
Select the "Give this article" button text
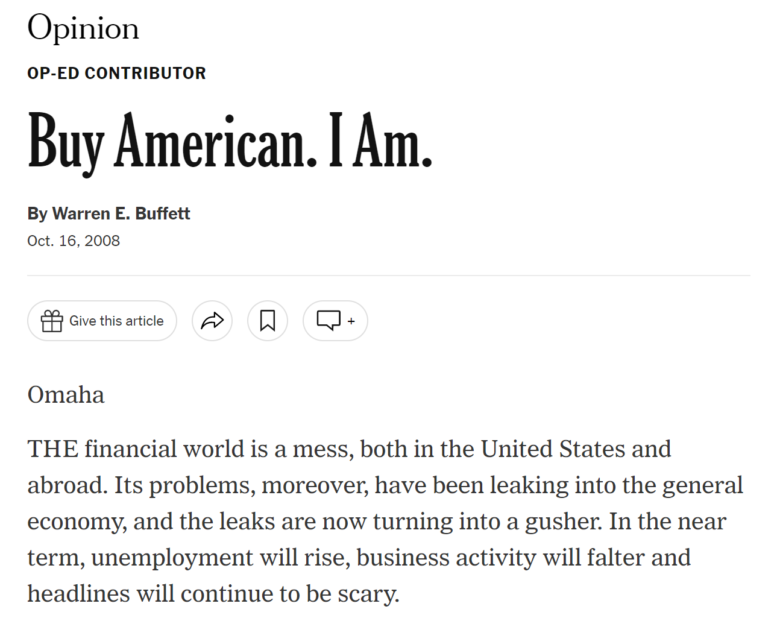tap(116, 321)
